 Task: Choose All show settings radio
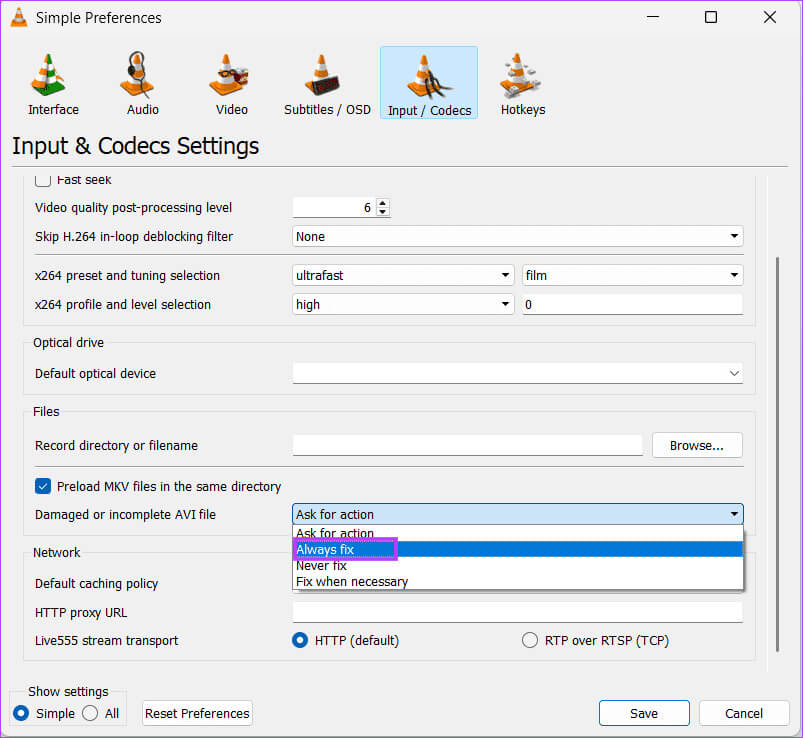point(90,713)
